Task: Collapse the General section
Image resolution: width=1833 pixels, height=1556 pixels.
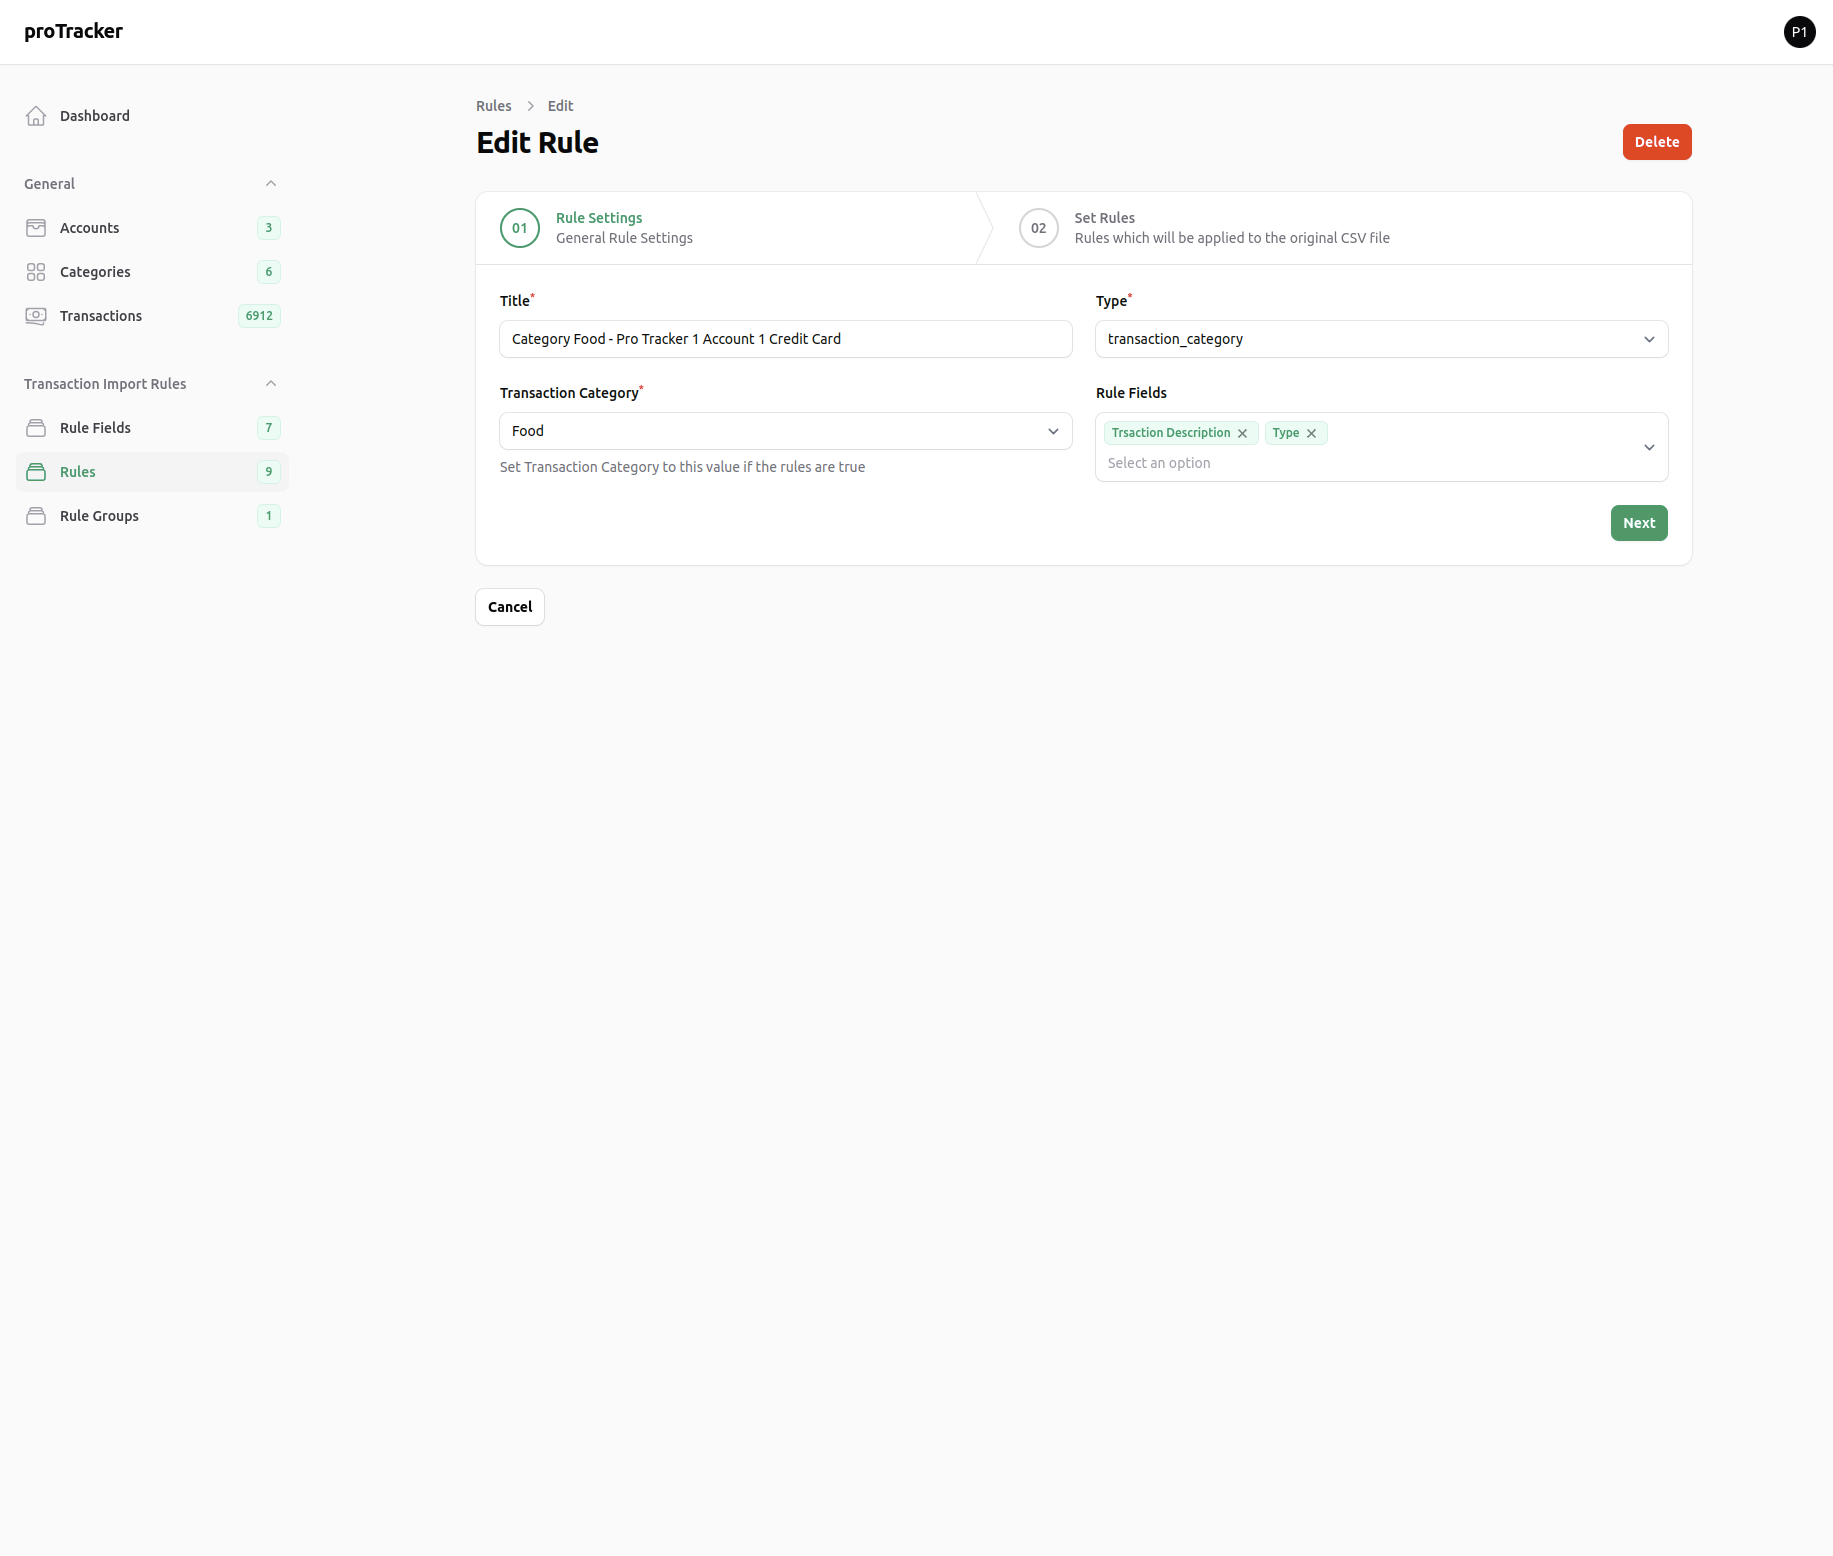Action: [x=271, y=184]
